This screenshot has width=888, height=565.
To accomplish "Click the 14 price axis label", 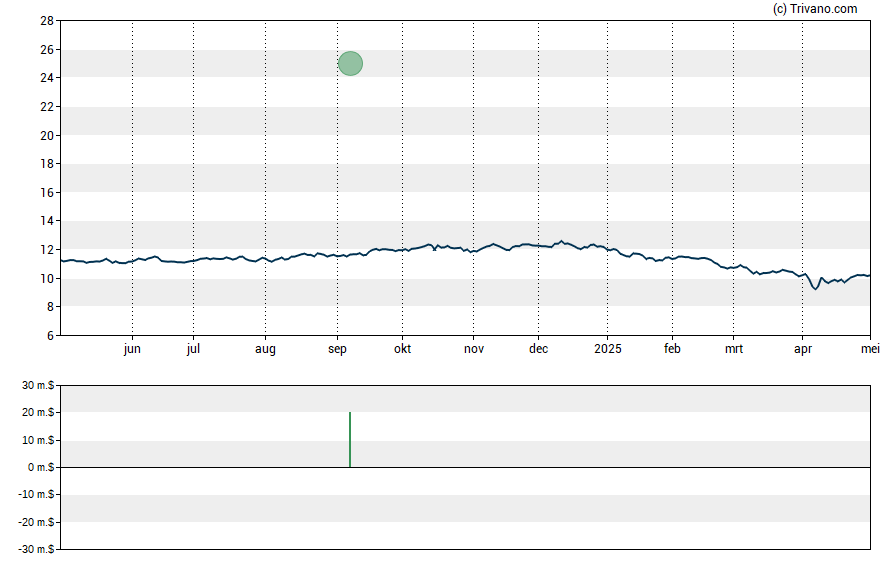I will click(47, 221).
